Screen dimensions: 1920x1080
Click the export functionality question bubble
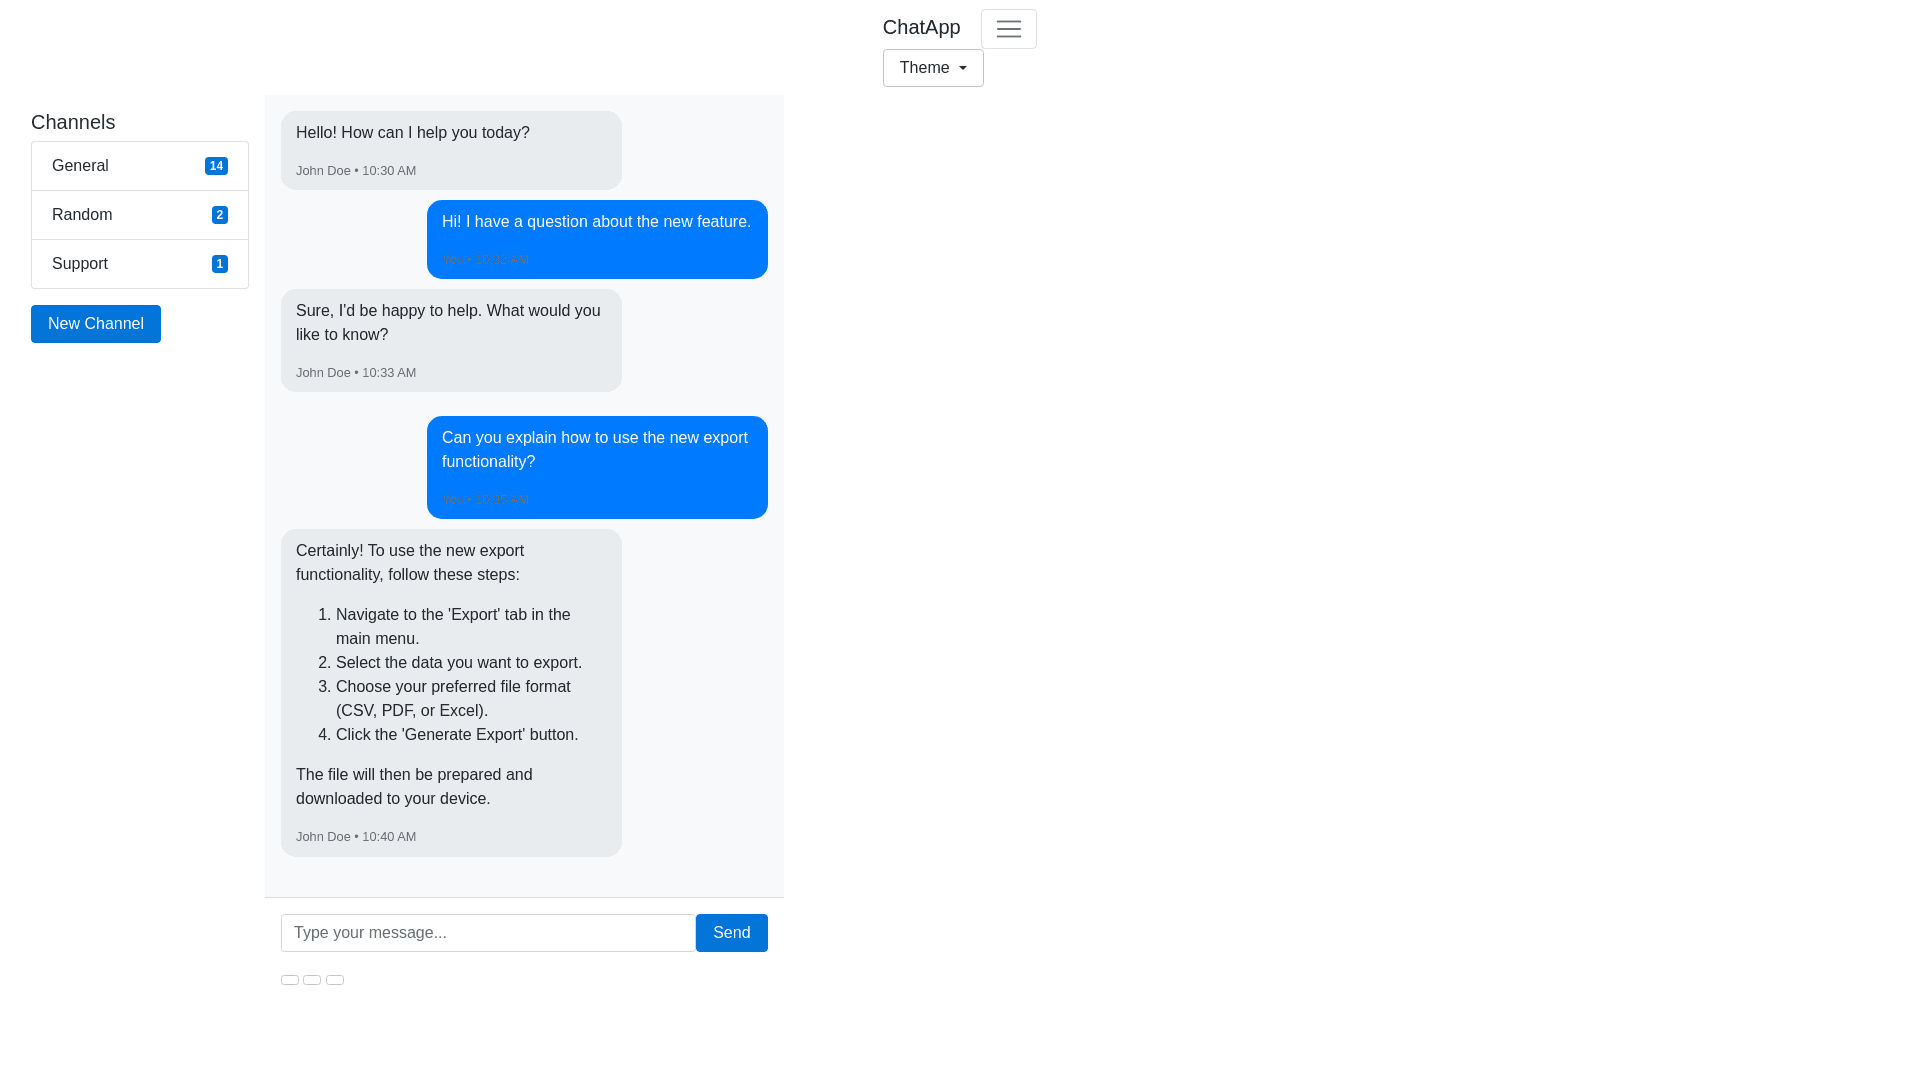click(596, 450)
